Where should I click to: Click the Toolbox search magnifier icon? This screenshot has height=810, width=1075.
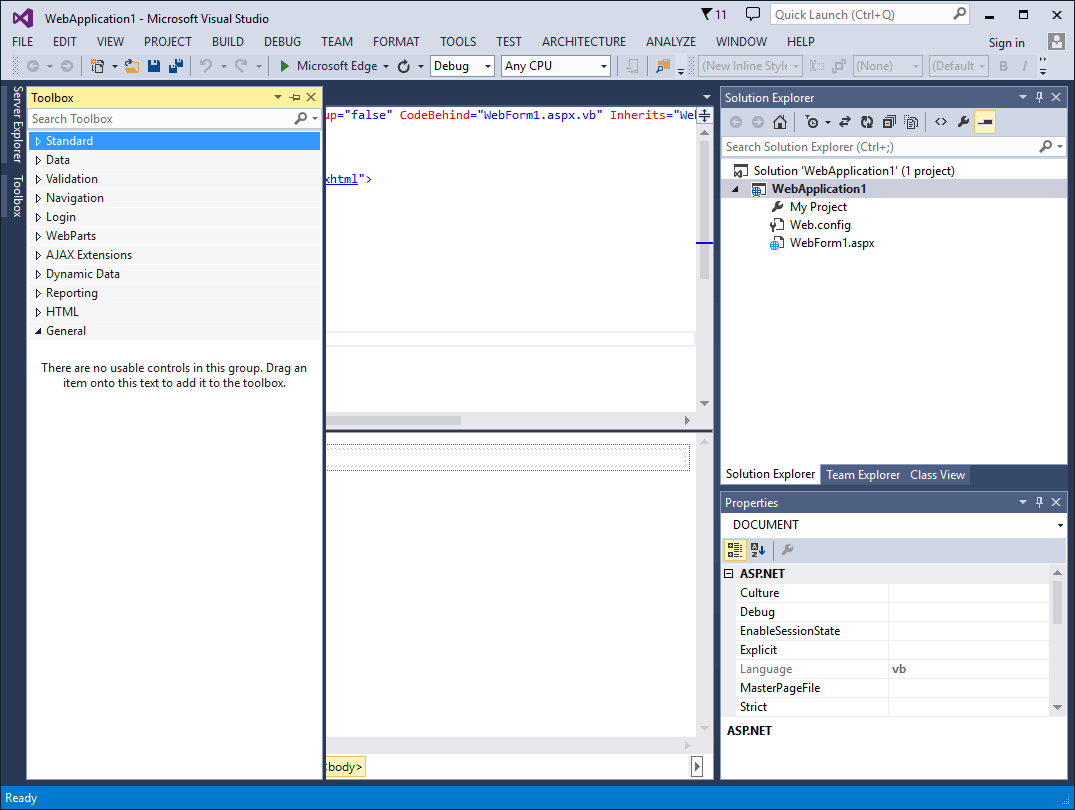point(300,119)
